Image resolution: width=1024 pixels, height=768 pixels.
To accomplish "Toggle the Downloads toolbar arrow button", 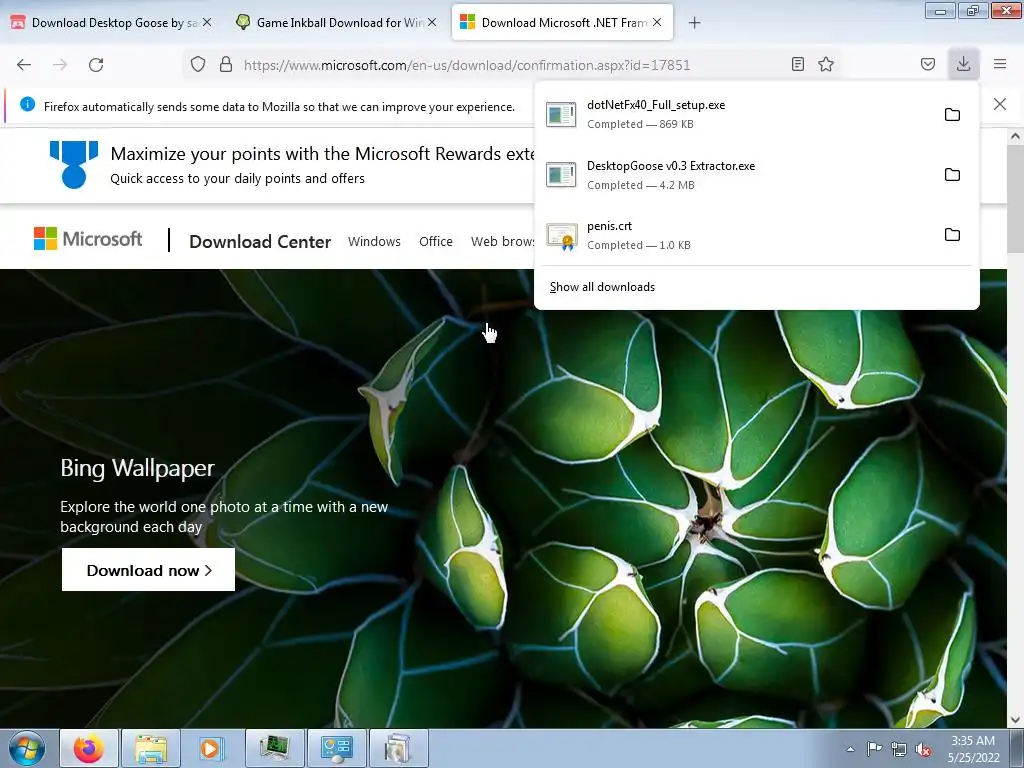I will [x=963, y=64].
